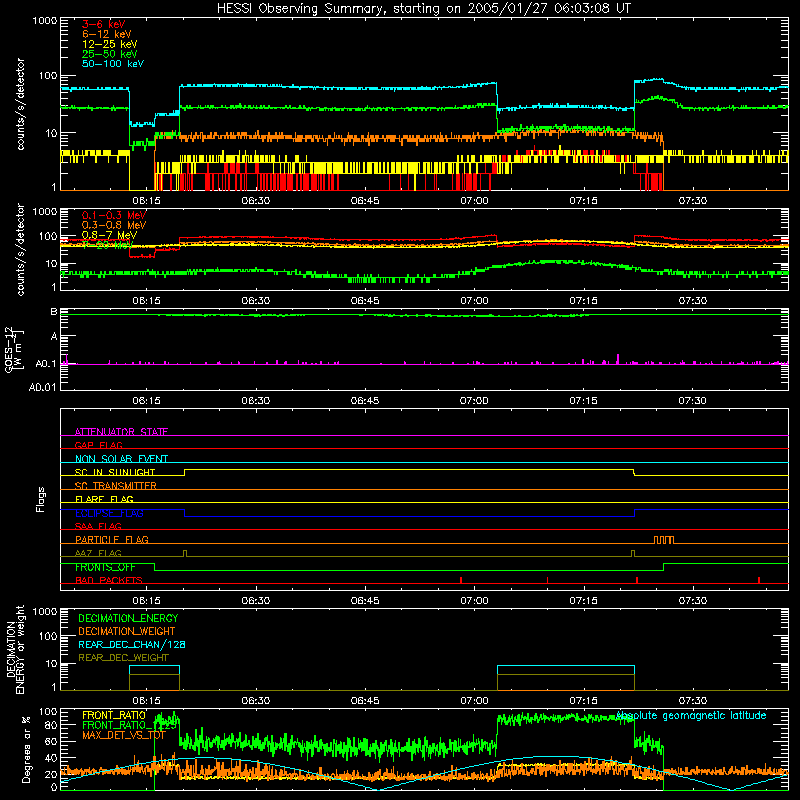Click the Absolute geomagnetic latitude label
Screen dimensions: 800x800
pyautogui.click(x=691, y=715)
